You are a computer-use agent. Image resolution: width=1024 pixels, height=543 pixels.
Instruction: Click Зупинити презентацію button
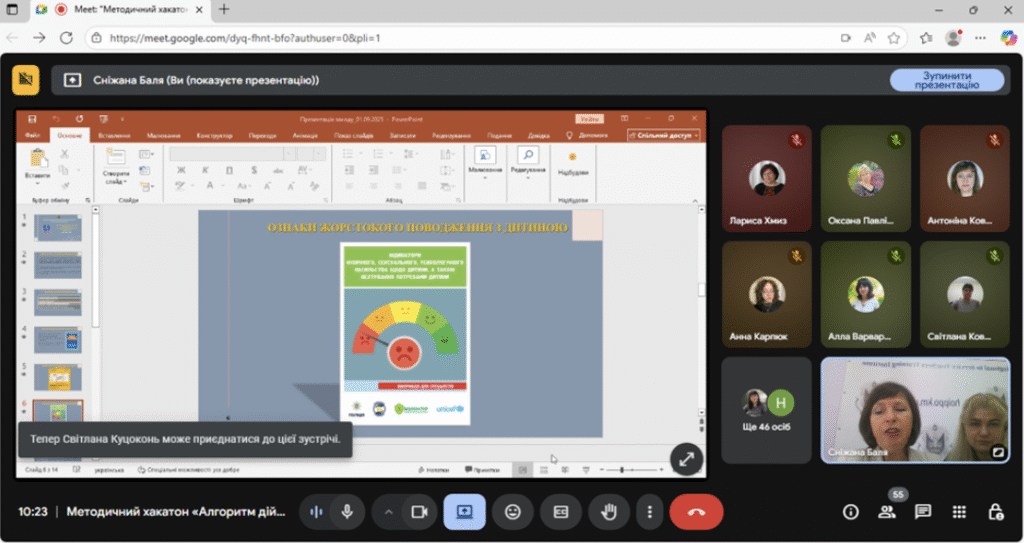click(x=947, y=80)
